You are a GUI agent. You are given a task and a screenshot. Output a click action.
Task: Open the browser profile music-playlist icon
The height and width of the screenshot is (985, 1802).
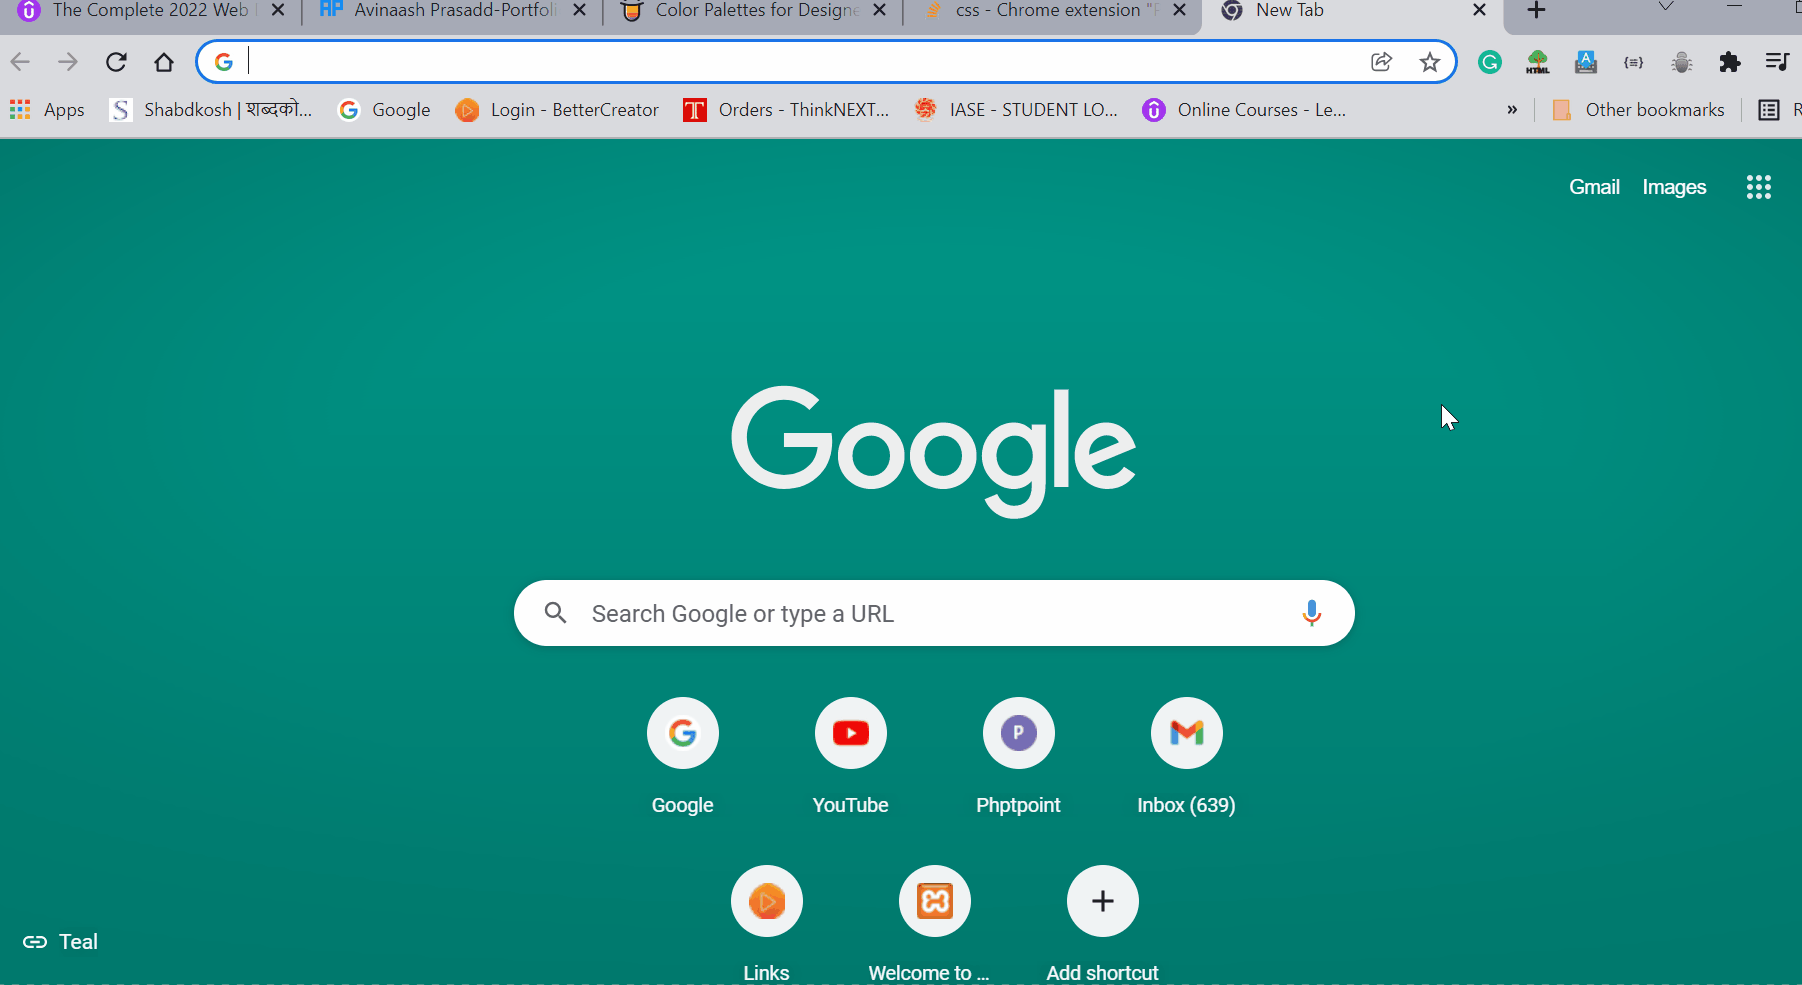click(1778, 61)
